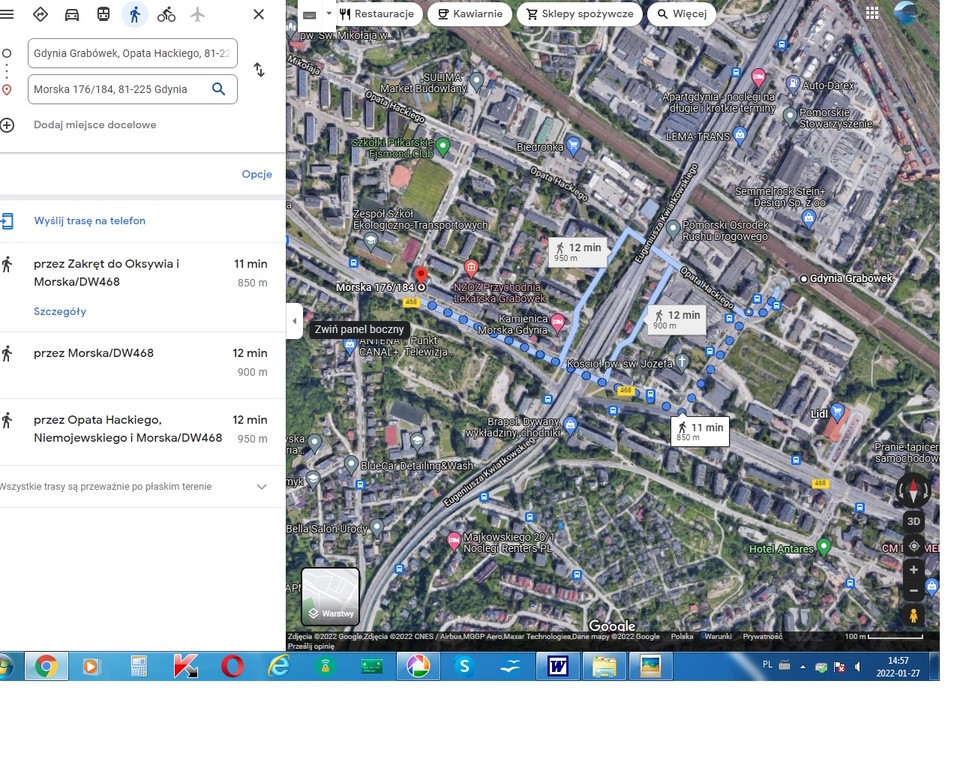Open Opera browser from the taskbar
960x768 pixels.
coord(232,666)
